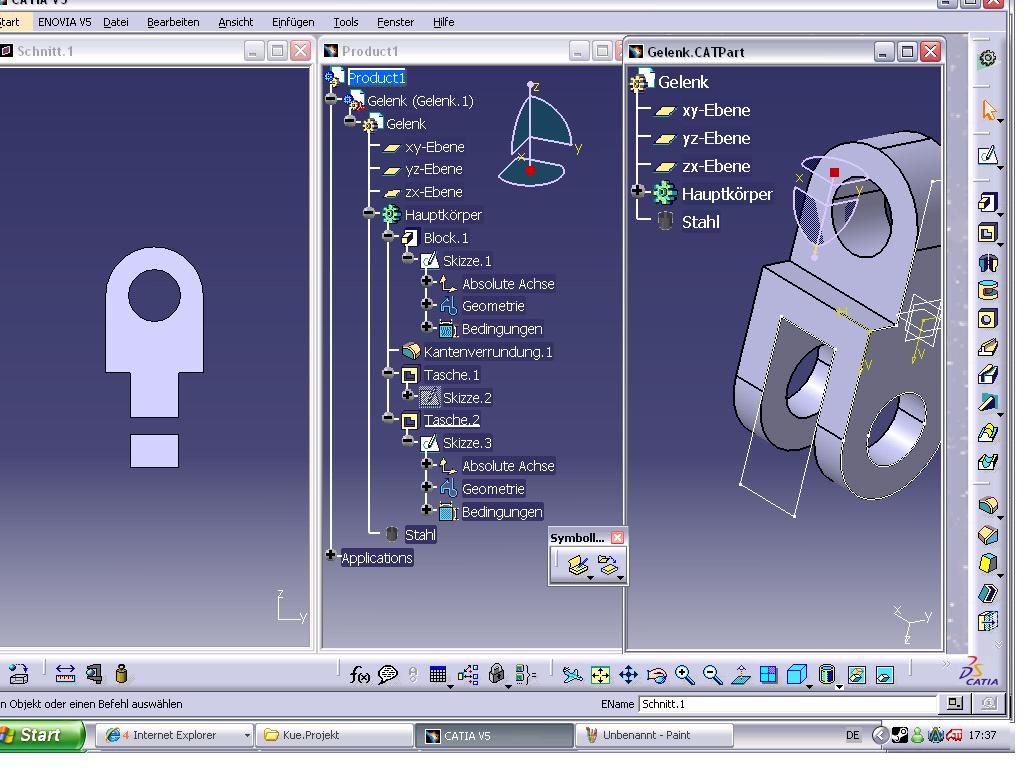Screen dimensions: 1024x768
Task: Collapse the Hauptkörper node in Product1 tree
Action: coord(369,213)
